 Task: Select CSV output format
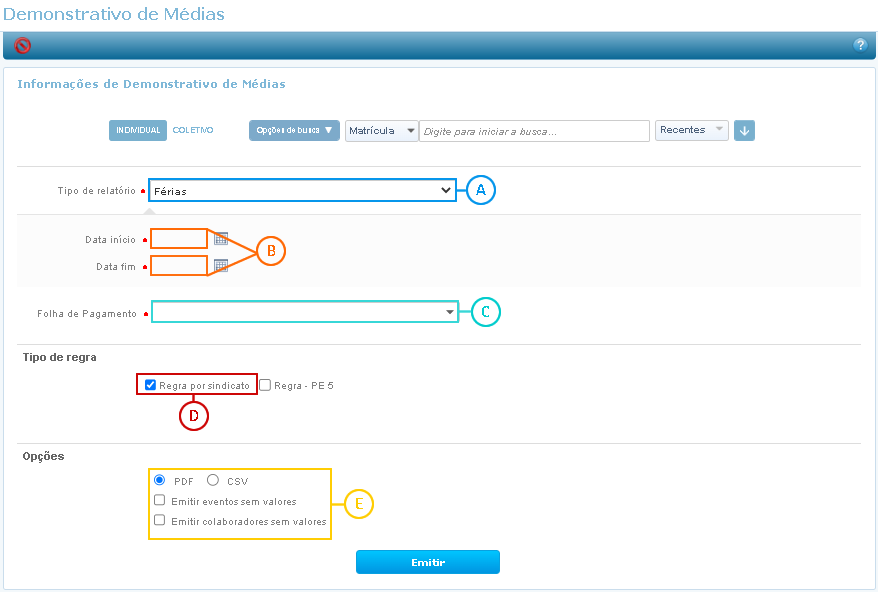click(213, 481)
